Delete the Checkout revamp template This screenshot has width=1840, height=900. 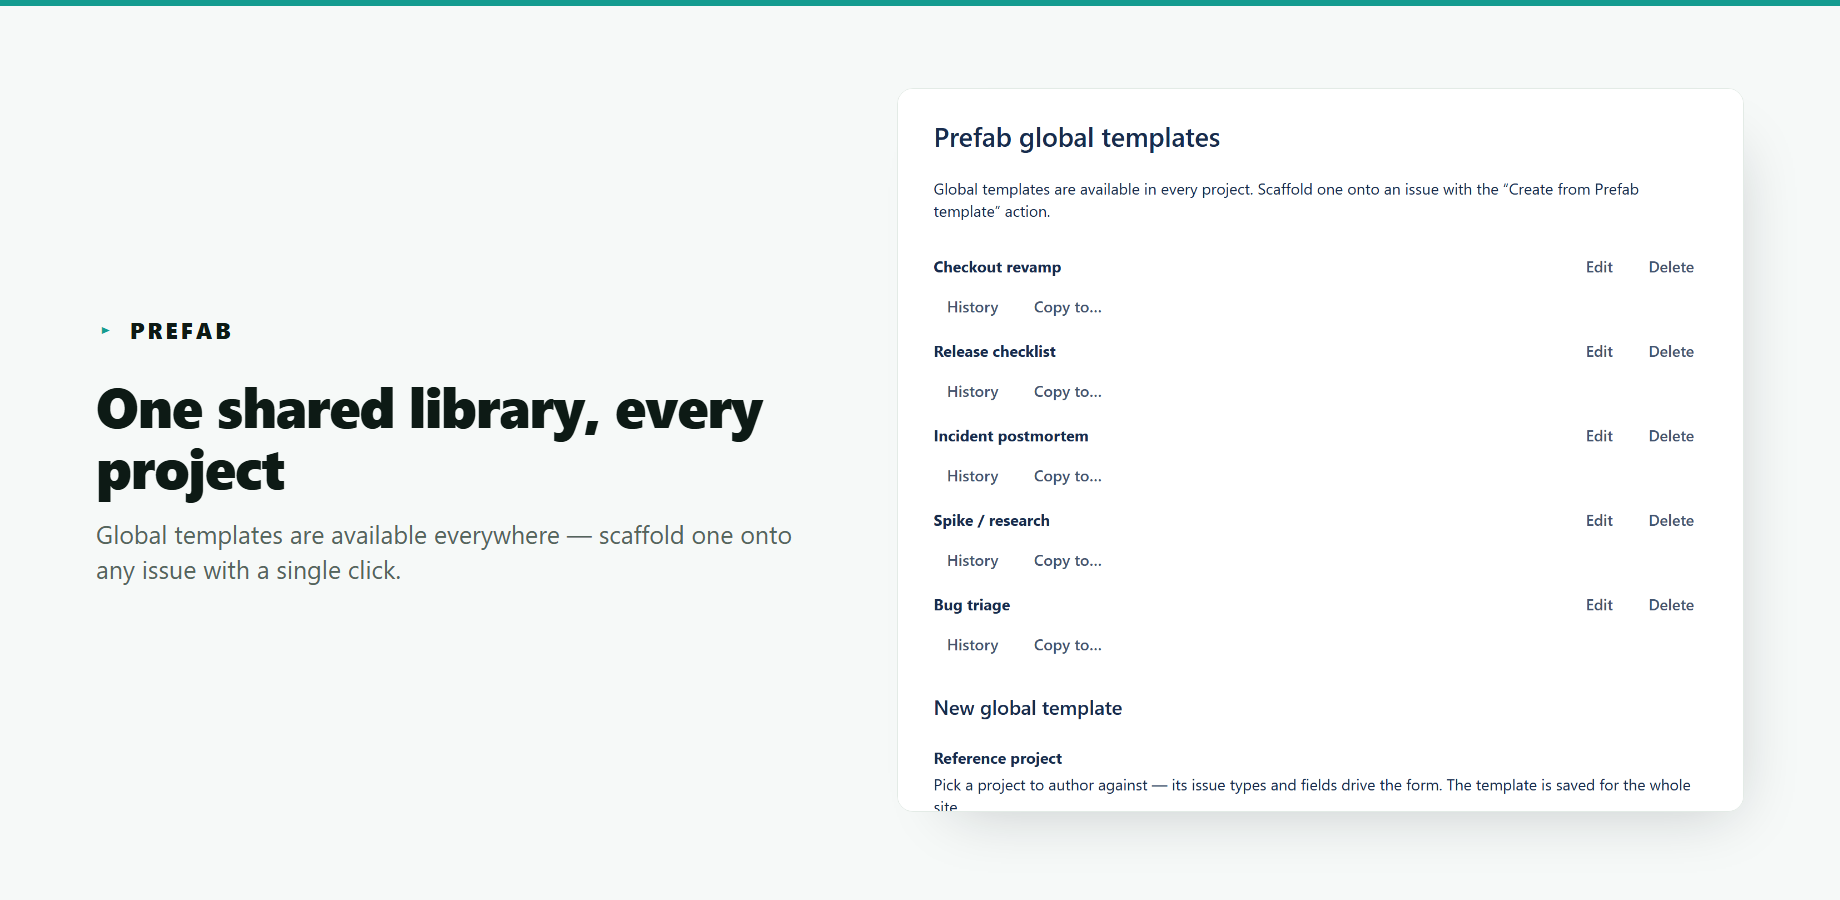1671,267
